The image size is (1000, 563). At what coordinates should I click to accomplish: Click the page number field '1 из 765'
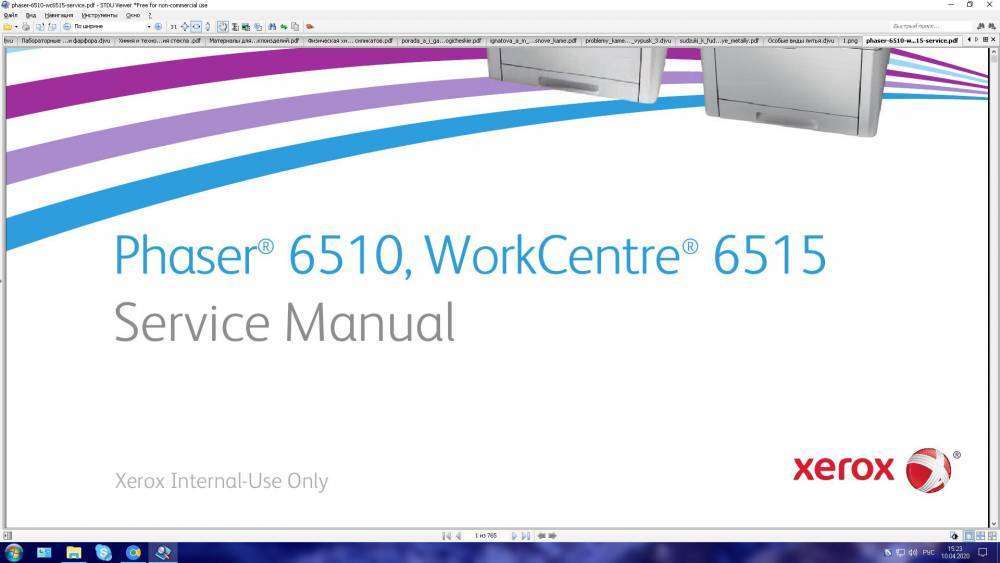click(485, 536)
